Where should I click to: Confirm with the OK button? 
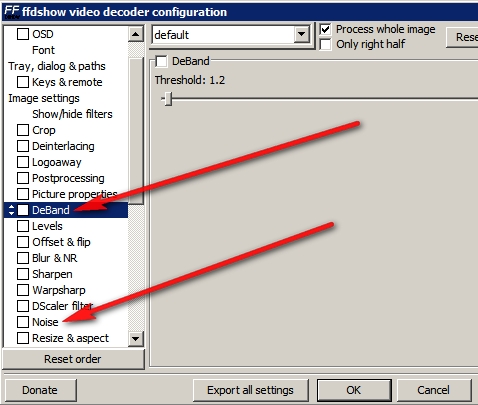coord(354,390)
